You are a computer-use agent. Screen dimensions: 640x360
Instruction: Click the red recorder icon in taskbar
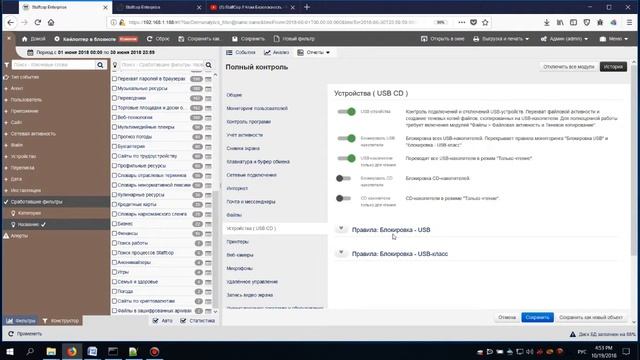154,351
